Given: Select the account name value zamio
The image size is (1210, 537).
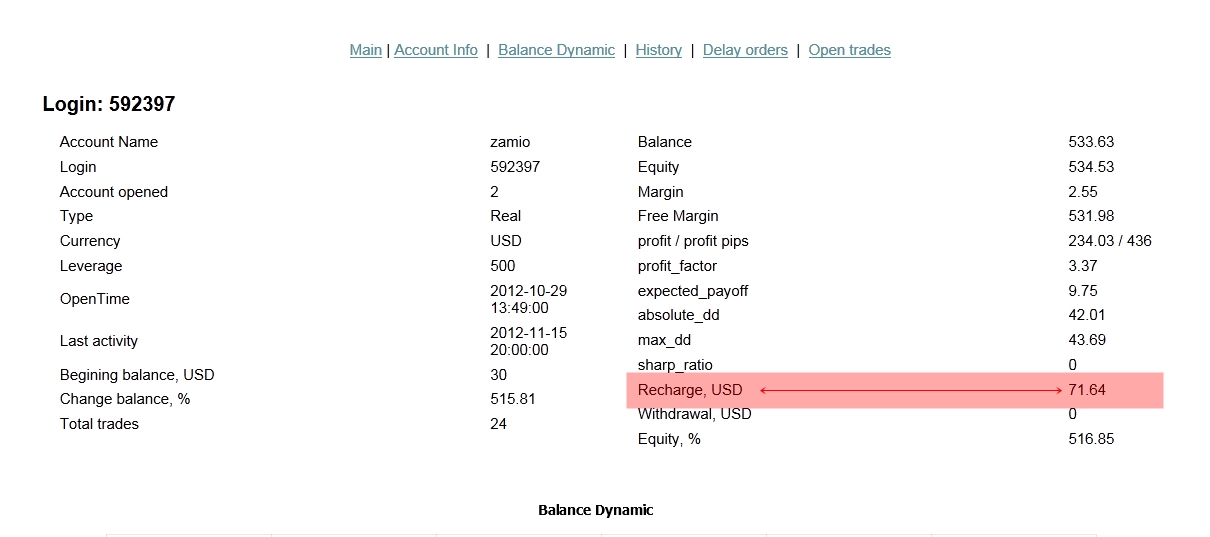Looking at the screenshot, I should [x=510, y=142].
